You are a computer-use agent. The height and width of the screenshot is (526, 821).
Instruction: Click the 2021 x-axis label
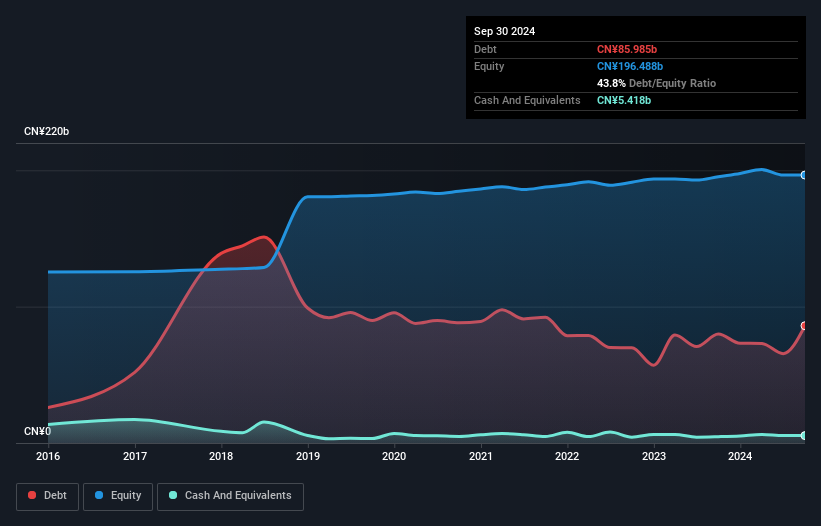(481, 456)
